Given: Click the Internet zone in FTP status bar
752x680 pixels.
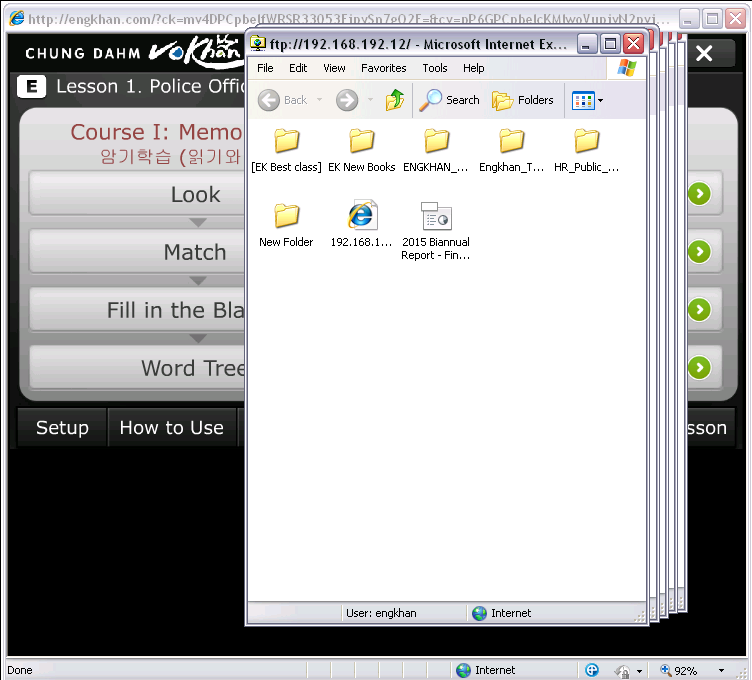Looking at the screenshot, I should pyautogui.click(x=502, y=613).
